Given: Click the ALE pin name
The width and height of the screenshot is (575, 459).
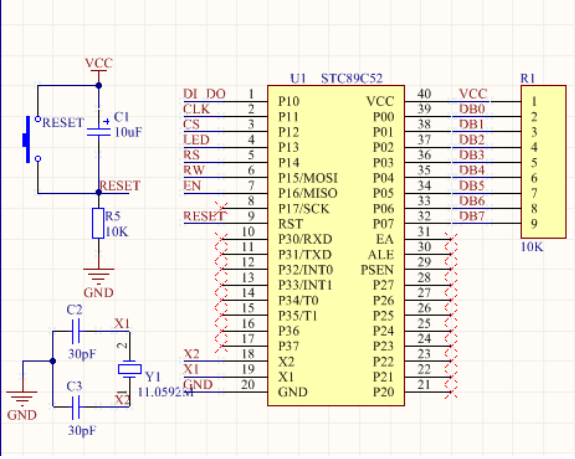Looking at the screenshot, I should tap(381, 255).
